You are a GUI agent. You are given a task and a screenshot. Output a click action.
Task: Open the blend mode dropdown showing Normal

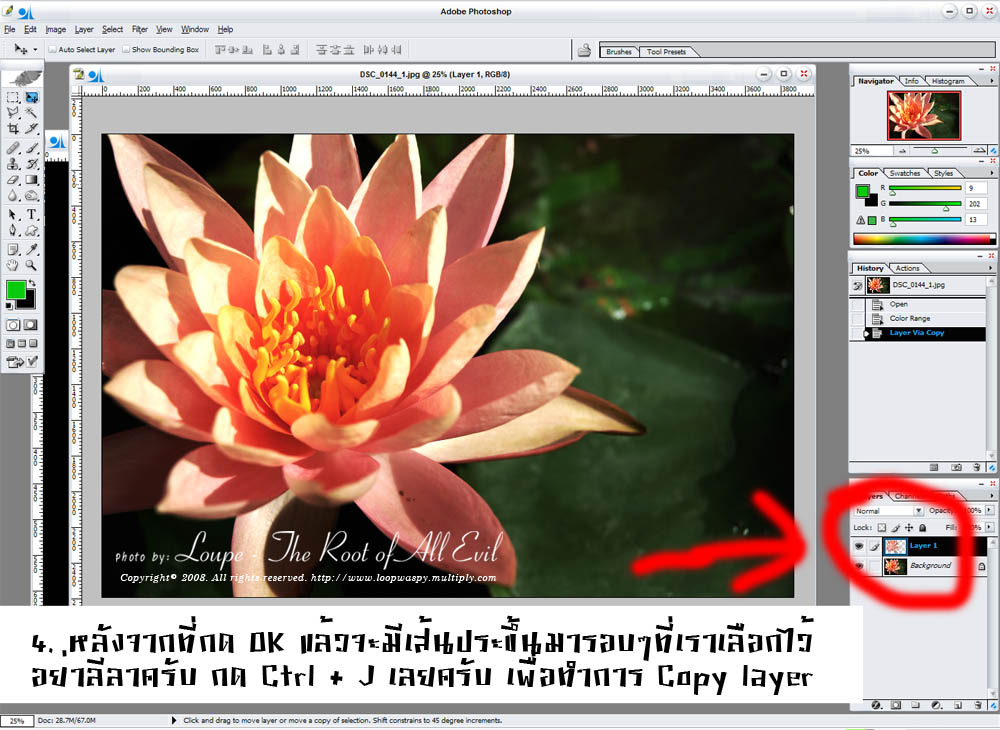(888, 511)
